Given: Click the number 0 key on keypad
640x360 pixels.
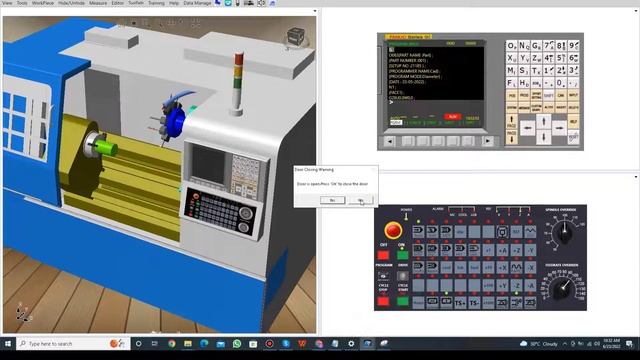Looking at the screenshot, I should [x=561, y=83].
